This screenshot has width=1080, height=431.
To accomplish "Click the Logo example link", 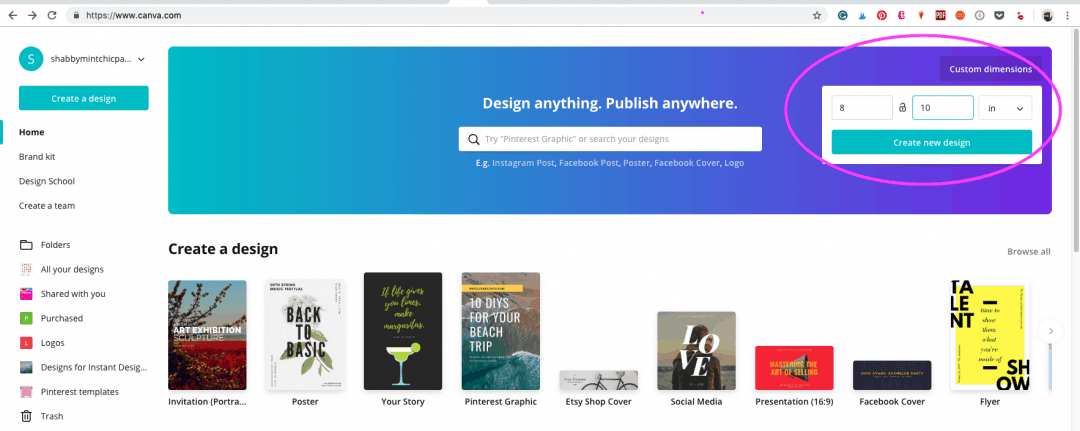I will tap(734, 163).
